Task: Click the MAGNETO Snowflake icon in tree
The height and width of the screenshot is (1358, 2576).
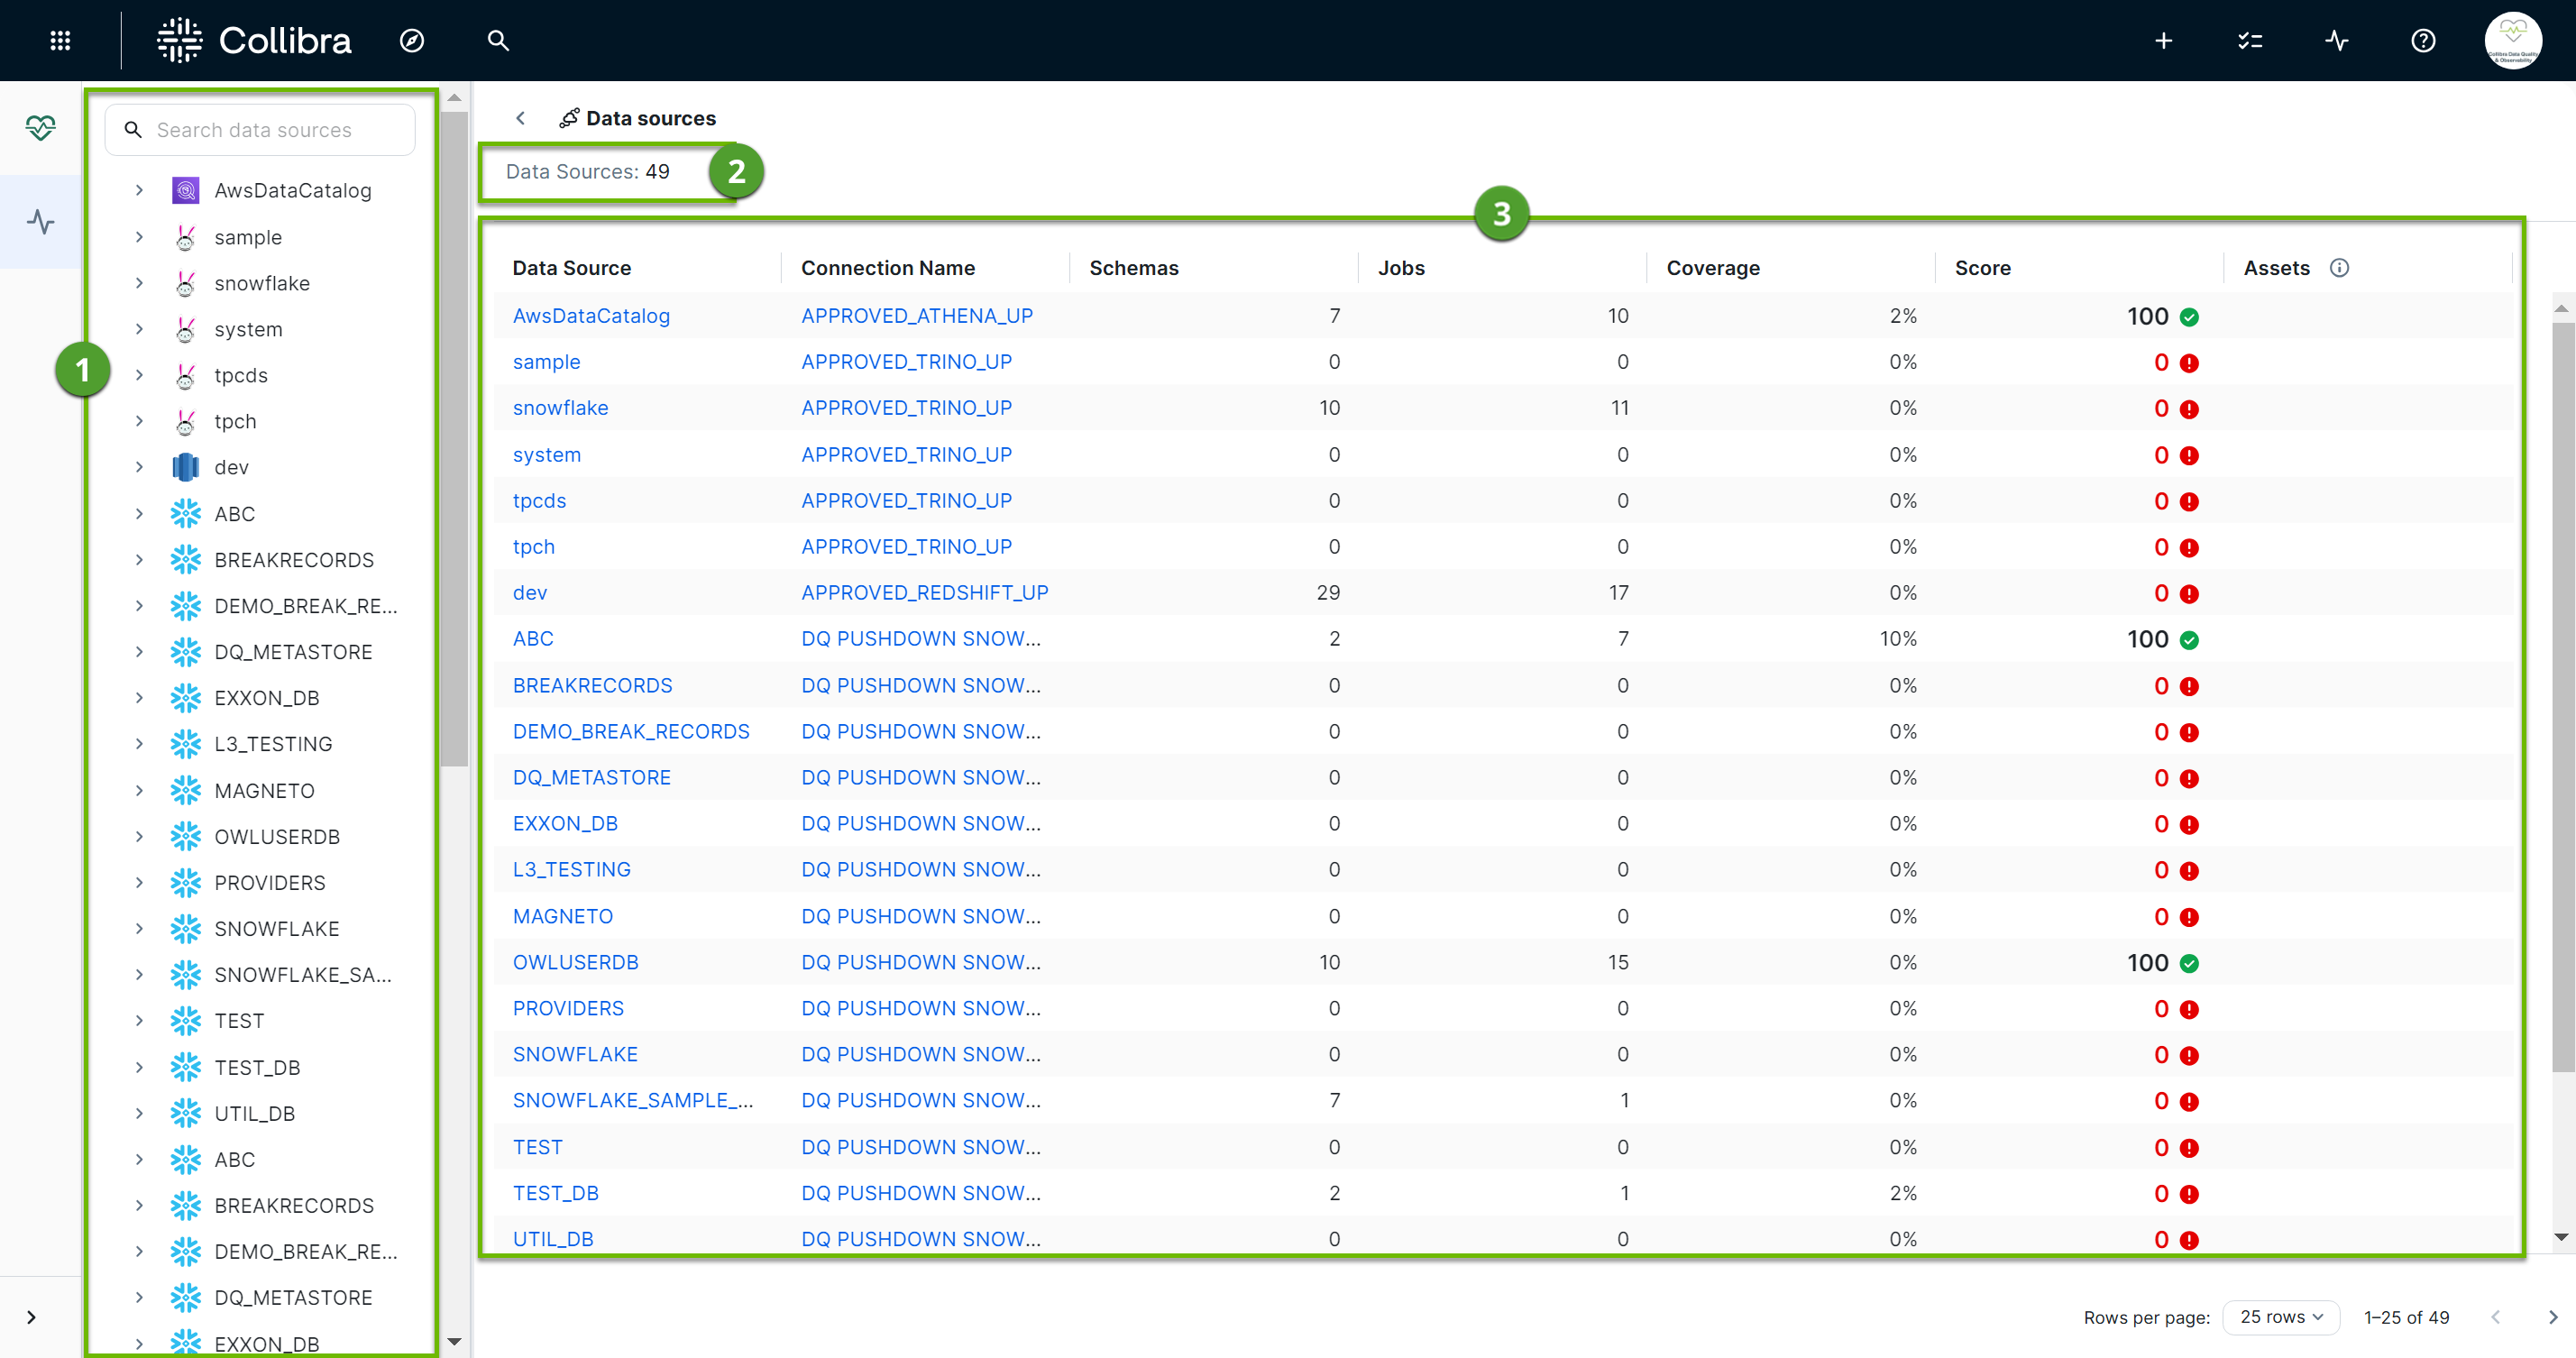Action: pos(186,790)
